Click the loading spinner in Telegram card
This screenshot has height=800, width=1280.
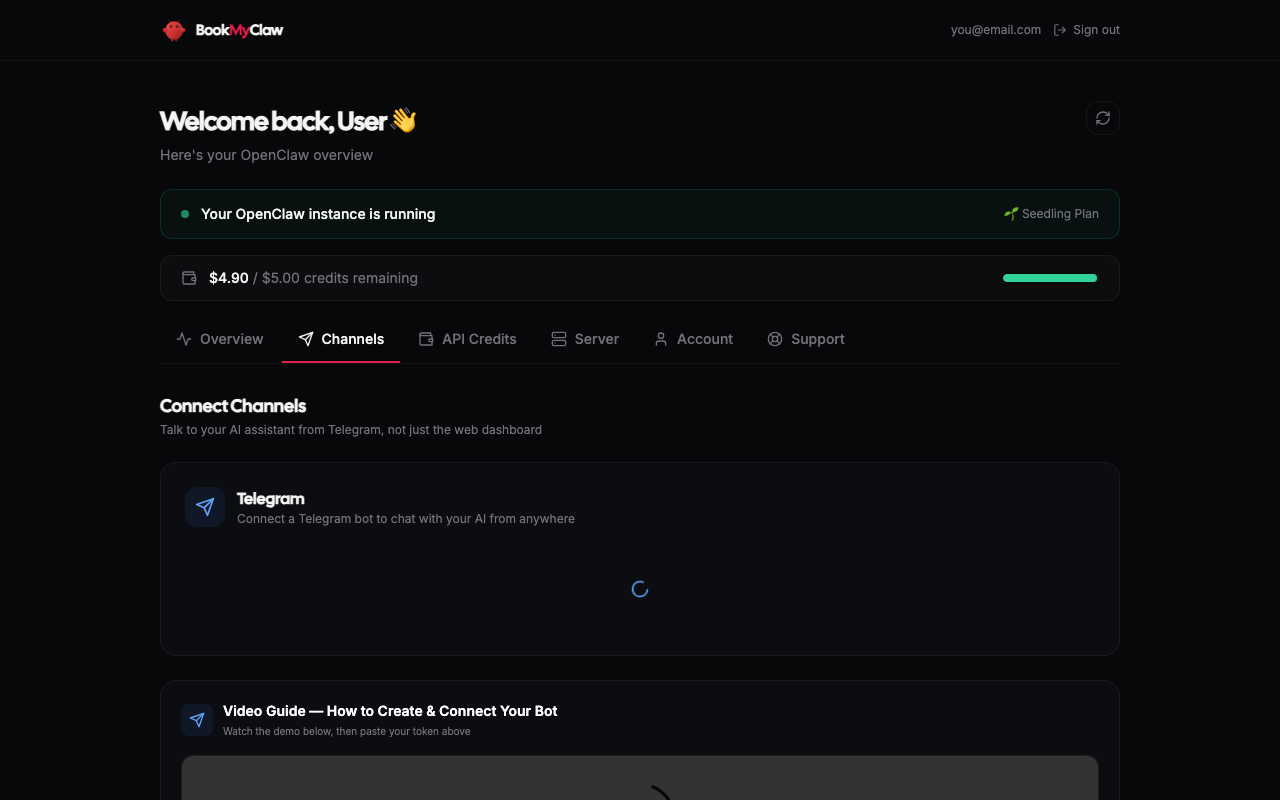coord(639,589)
